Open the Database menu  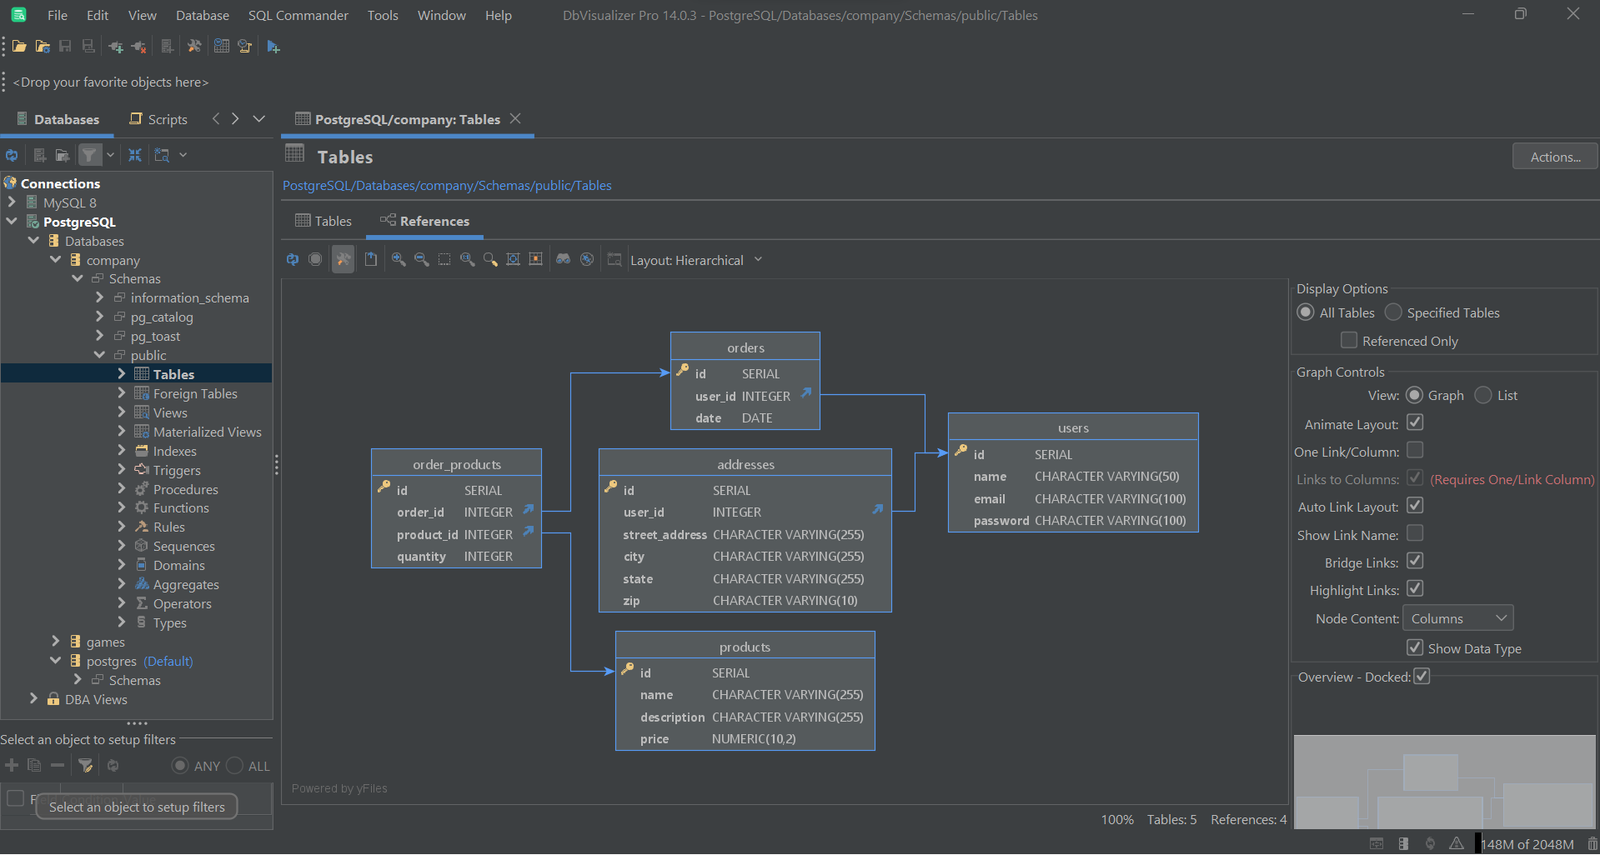tap(202, 15)
